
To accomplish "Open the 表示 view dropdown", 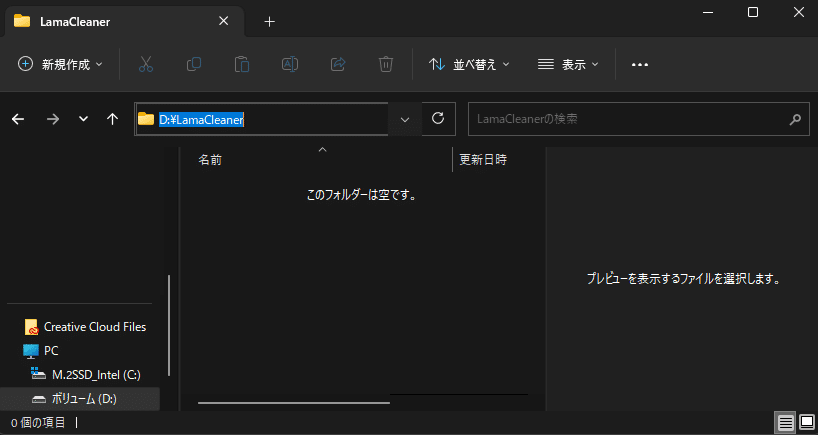I will [x=568, y=64].
